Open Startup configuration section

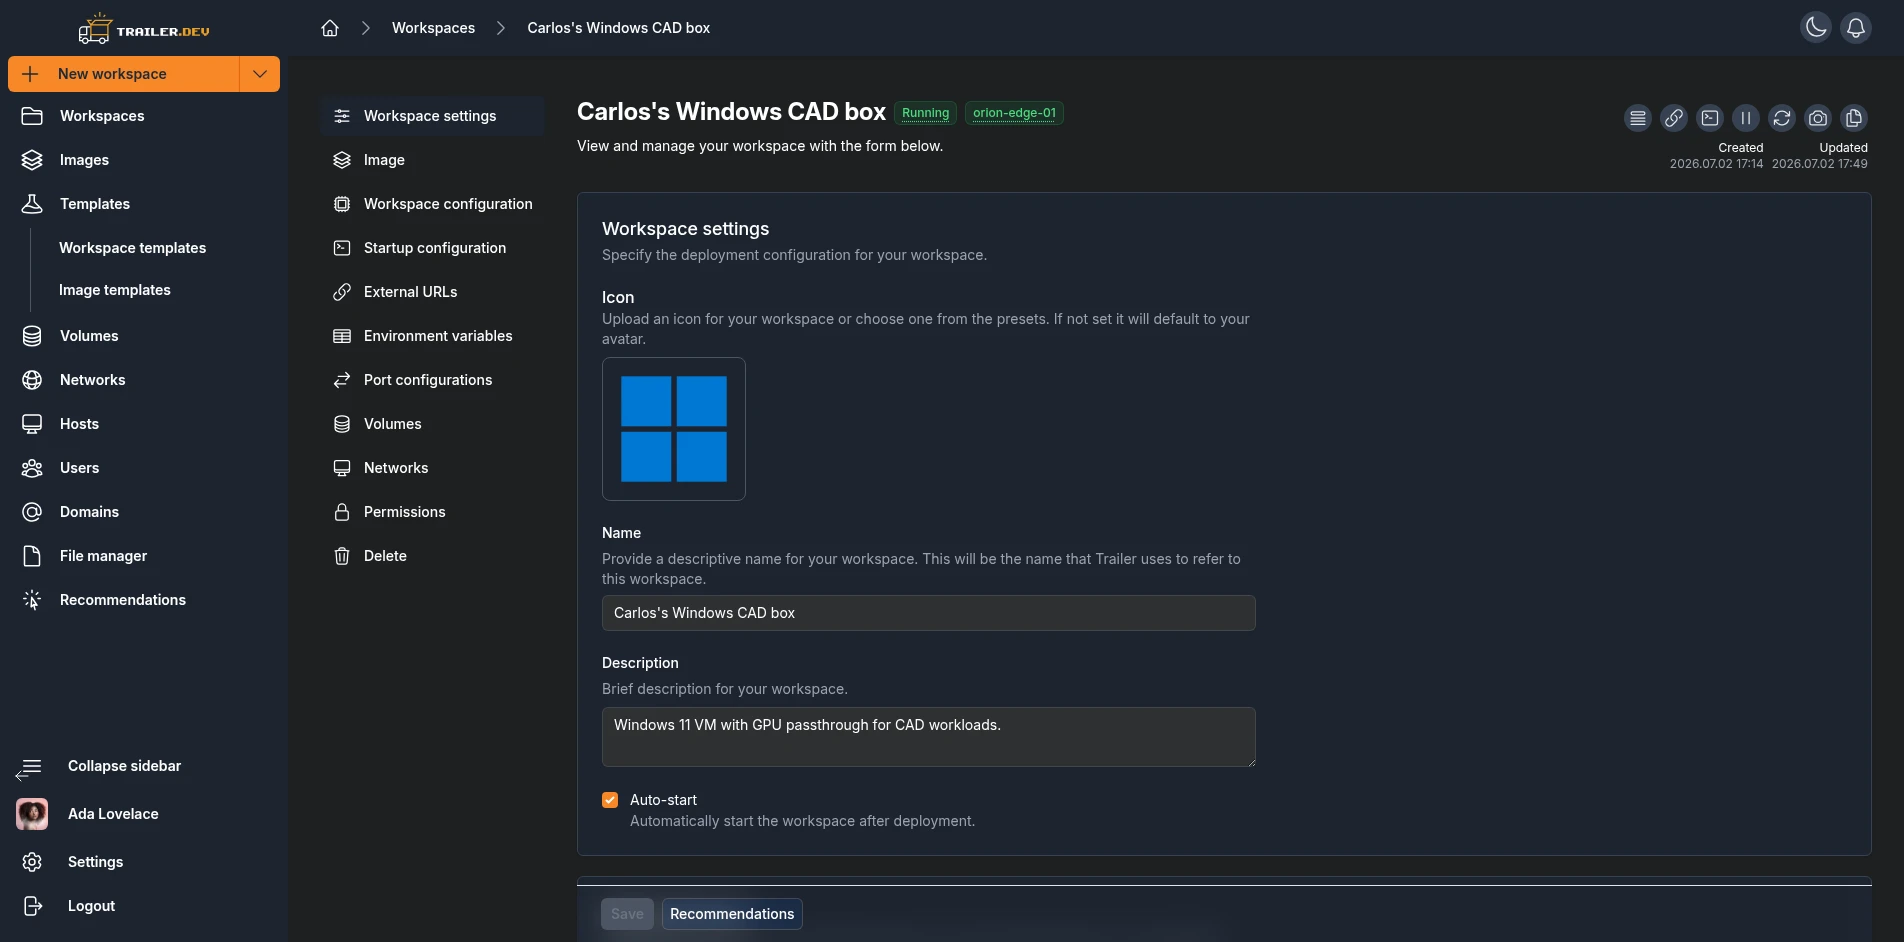(x=432, y=248)
